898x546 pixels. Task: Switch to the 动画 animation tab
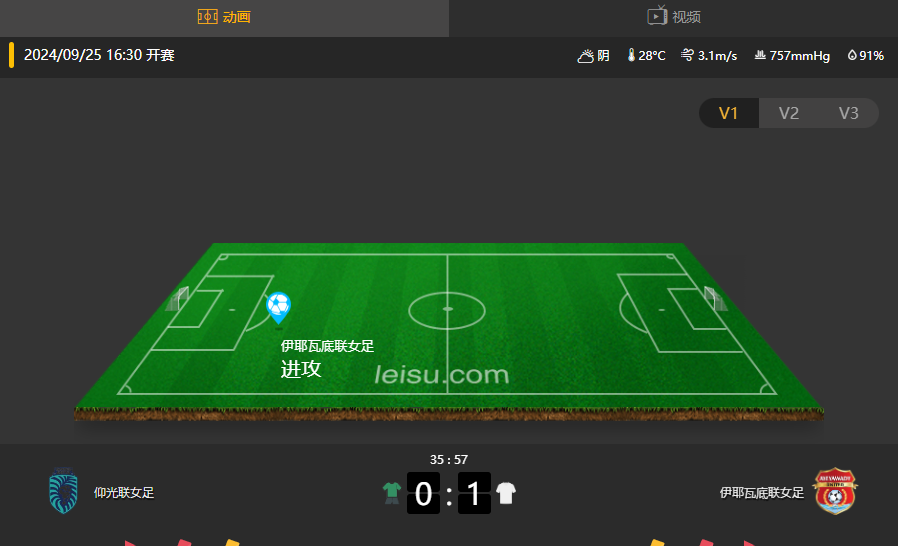click(x=224, y=17)
